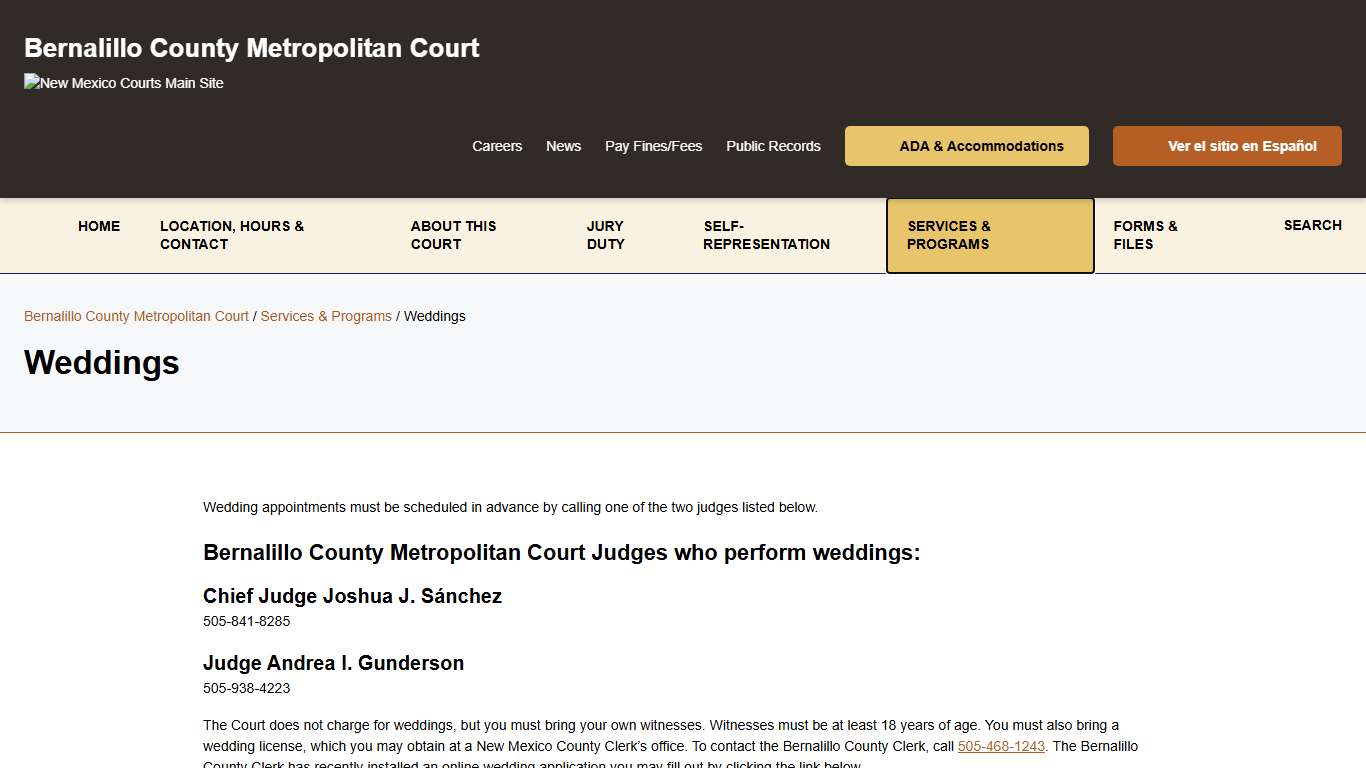Open the ADA & Accommodations page

(966, 146)
